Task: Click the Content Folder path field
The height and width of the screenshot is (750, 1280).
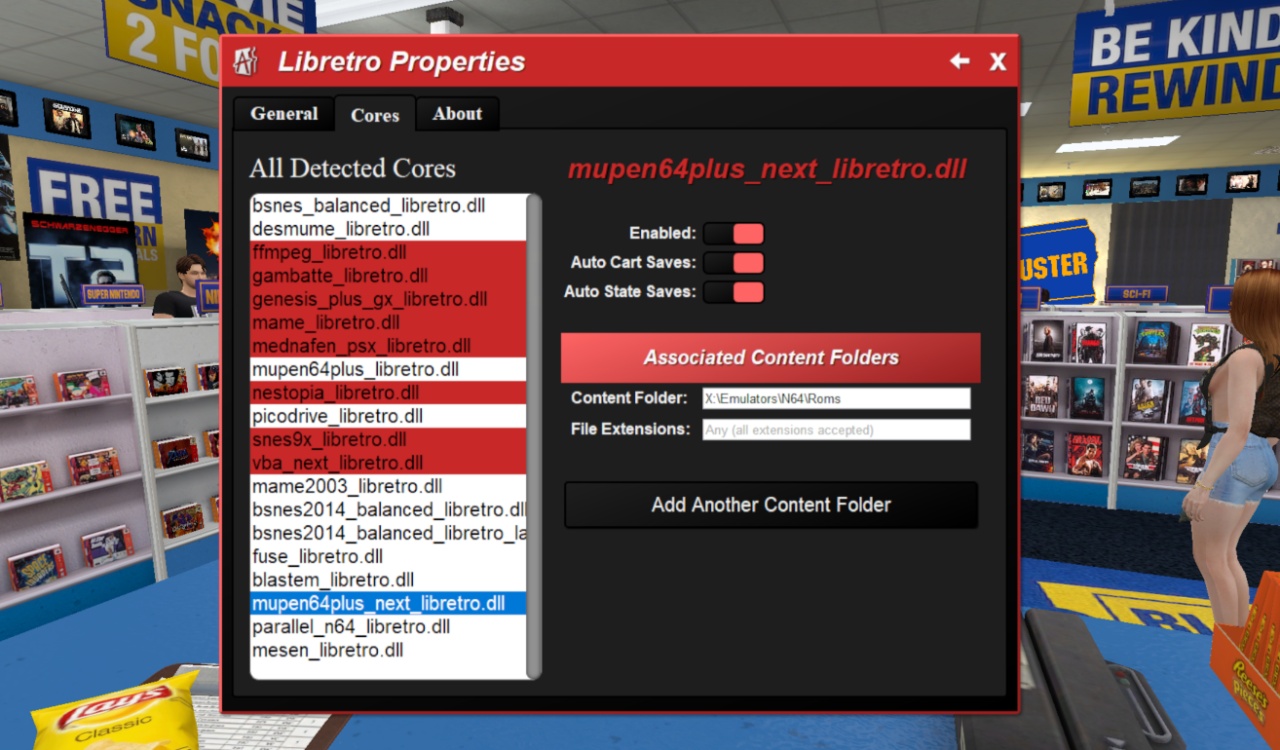Action: tap(835, 397)
